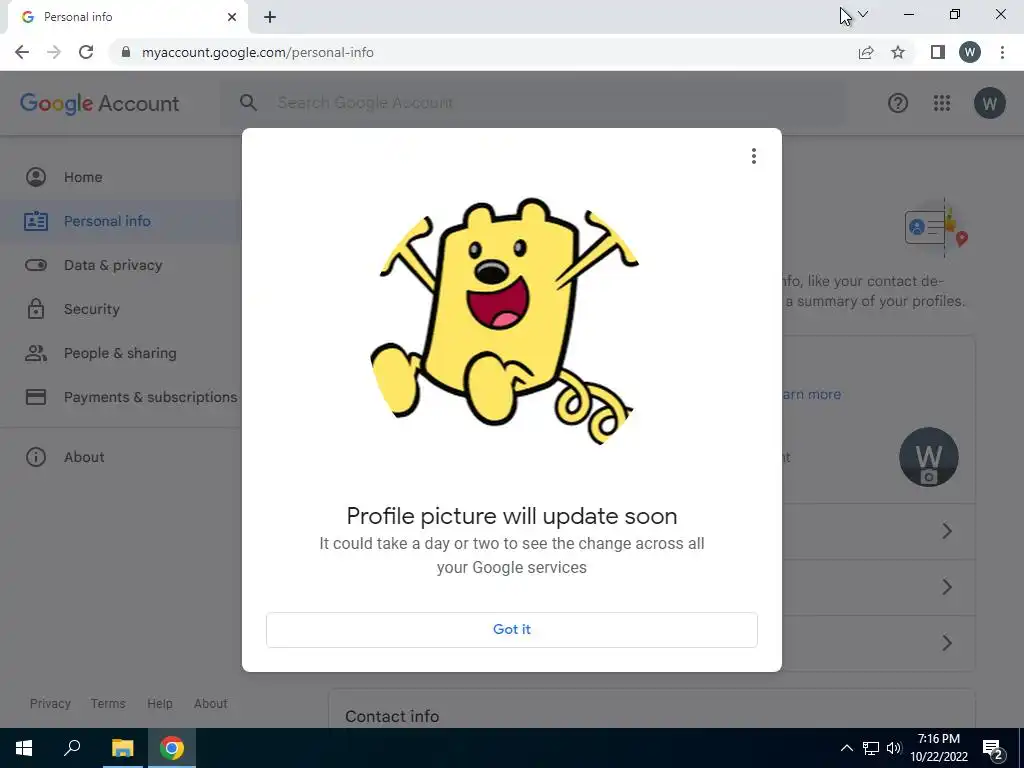Close the Personal info tab
1024x768 pixels.
point(232,17)
